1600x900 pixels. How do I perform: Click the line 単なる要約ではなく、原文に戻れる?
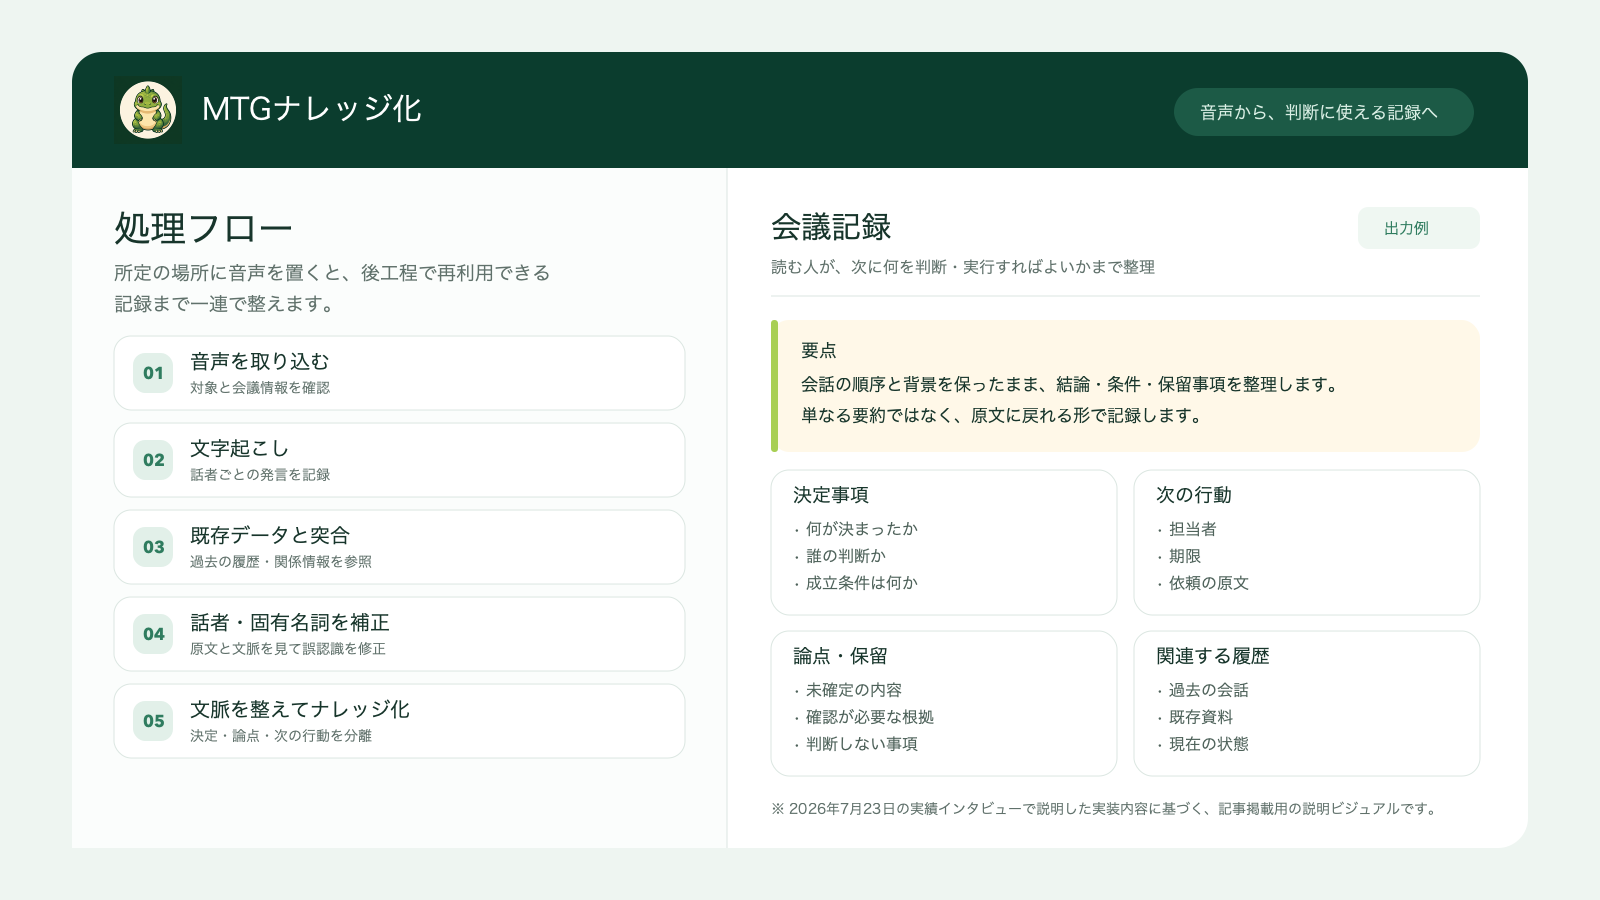coord(1003,415)
